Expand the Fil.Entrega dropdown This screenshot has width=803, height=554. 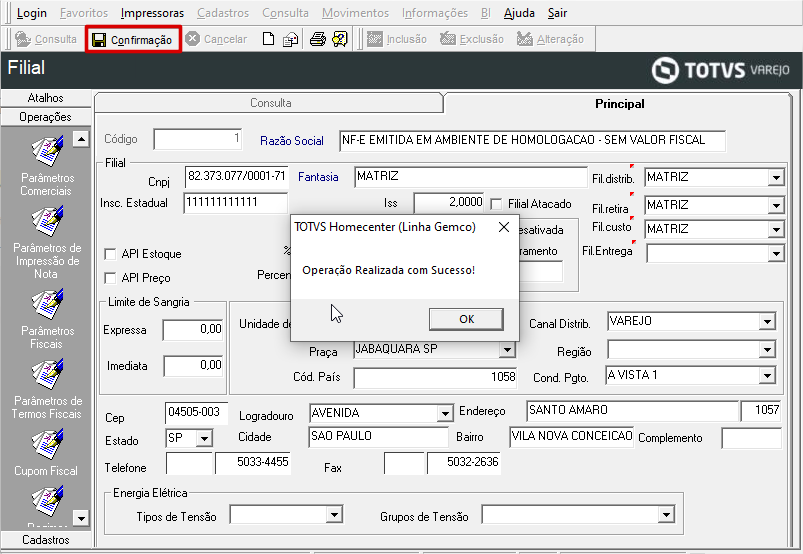[x=776, y=253]
